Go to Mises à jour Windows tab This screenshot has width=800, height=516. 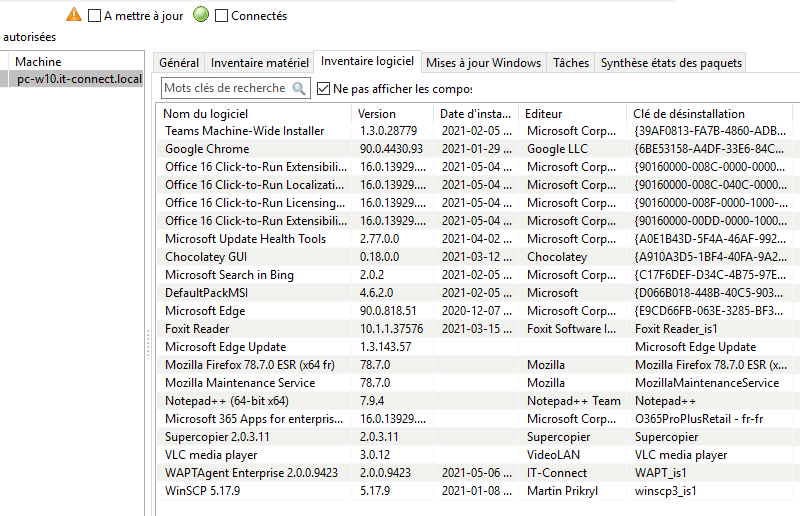pos(483,63)
